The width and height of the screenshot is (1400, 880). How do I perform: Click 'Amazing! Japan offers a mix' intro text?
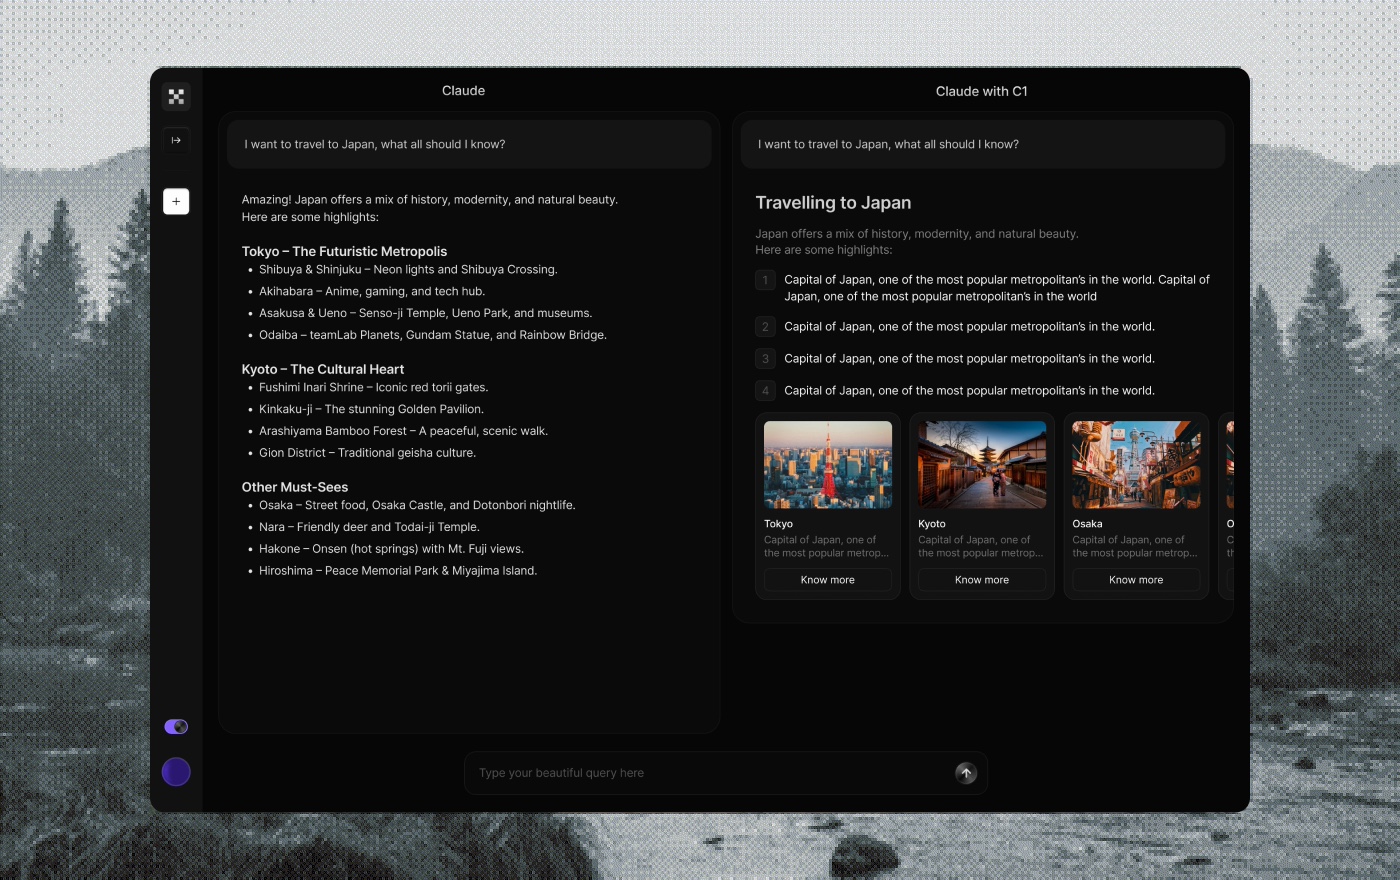430,208
